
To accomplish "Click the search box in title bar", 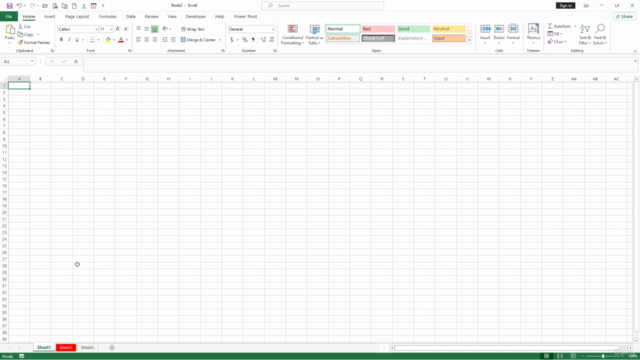I will (x=322, y=6).
